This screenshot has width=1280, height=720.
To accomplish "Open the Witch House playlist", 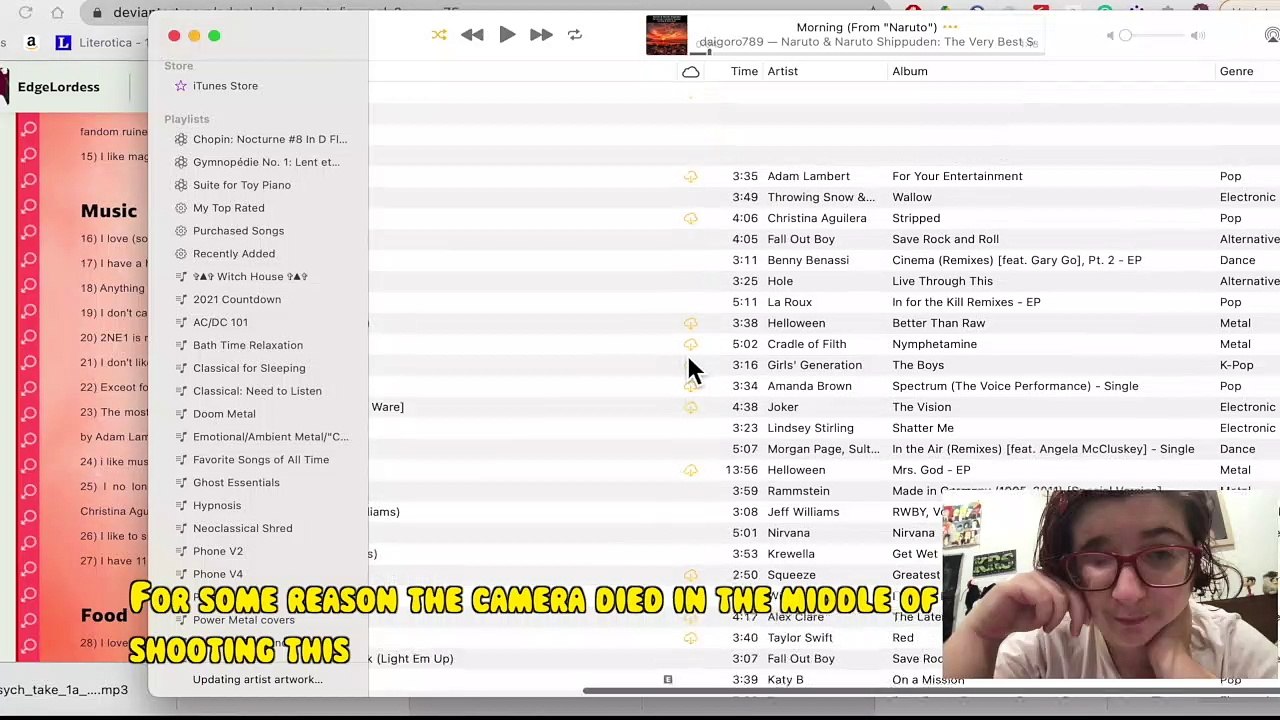I will tap(250, 277).
